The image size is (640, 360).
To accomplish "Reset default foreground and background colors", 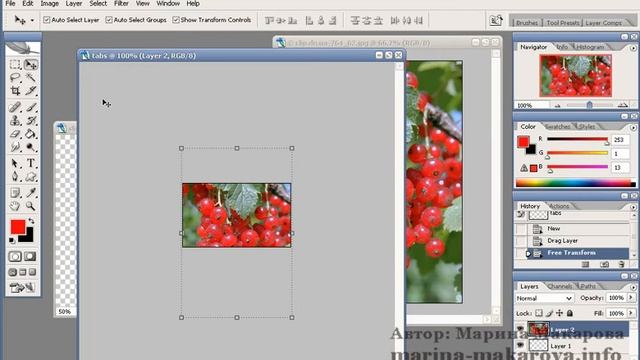I will pyautogui.click(x=12, y=240).
